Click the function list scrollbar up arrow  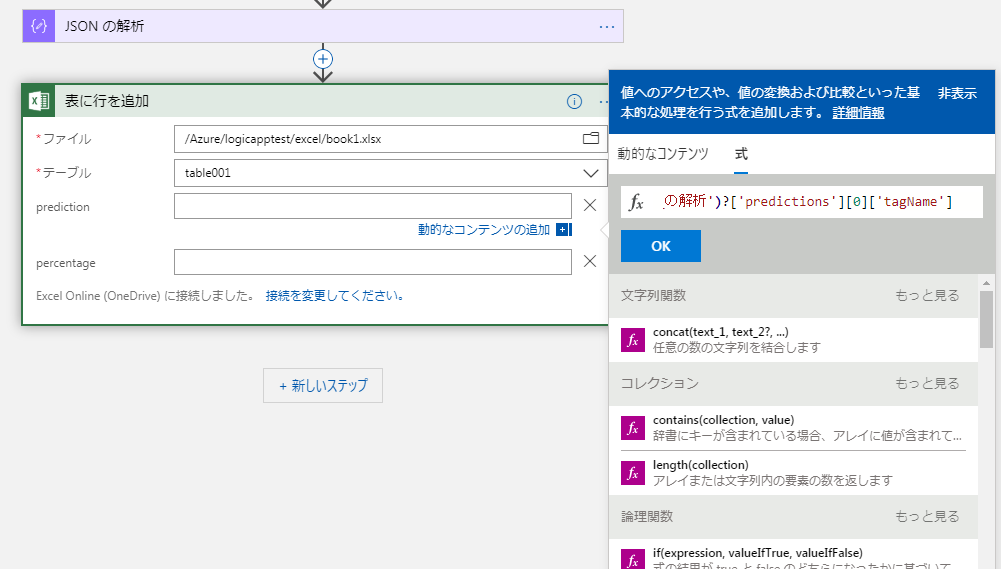(x=986, y=282)
